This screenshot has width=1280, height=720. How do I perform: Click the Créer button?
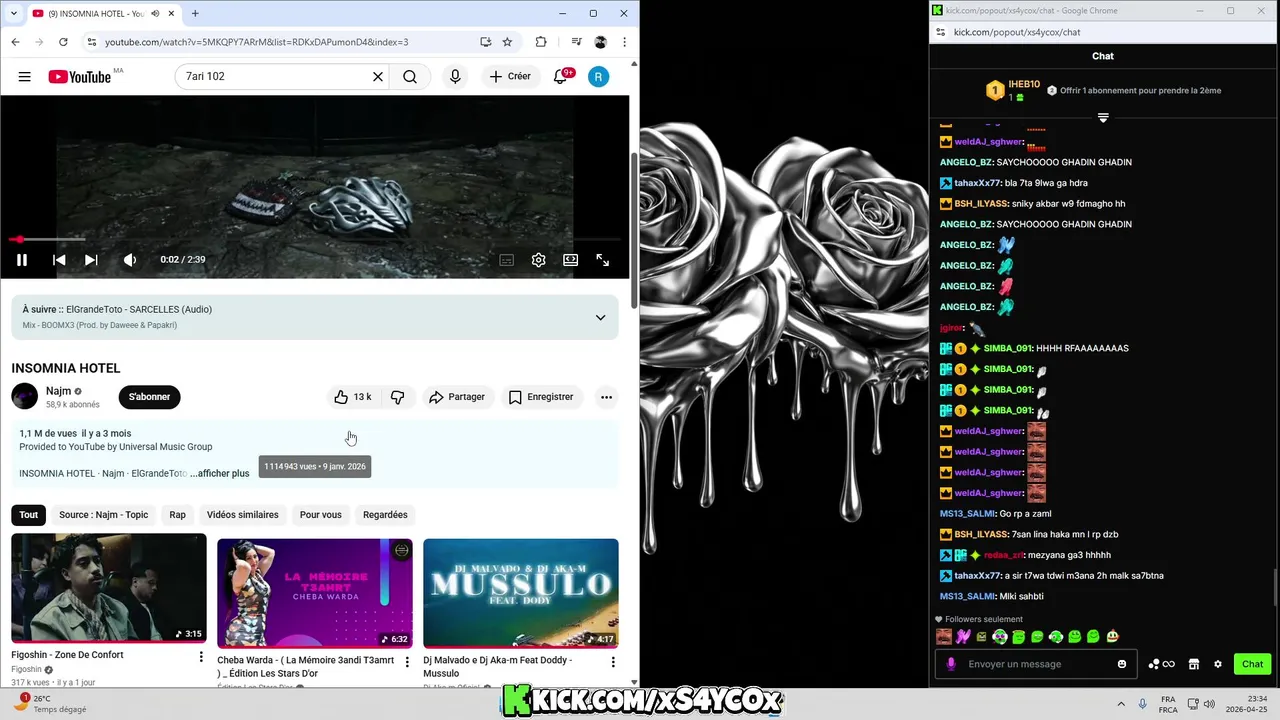510,77
